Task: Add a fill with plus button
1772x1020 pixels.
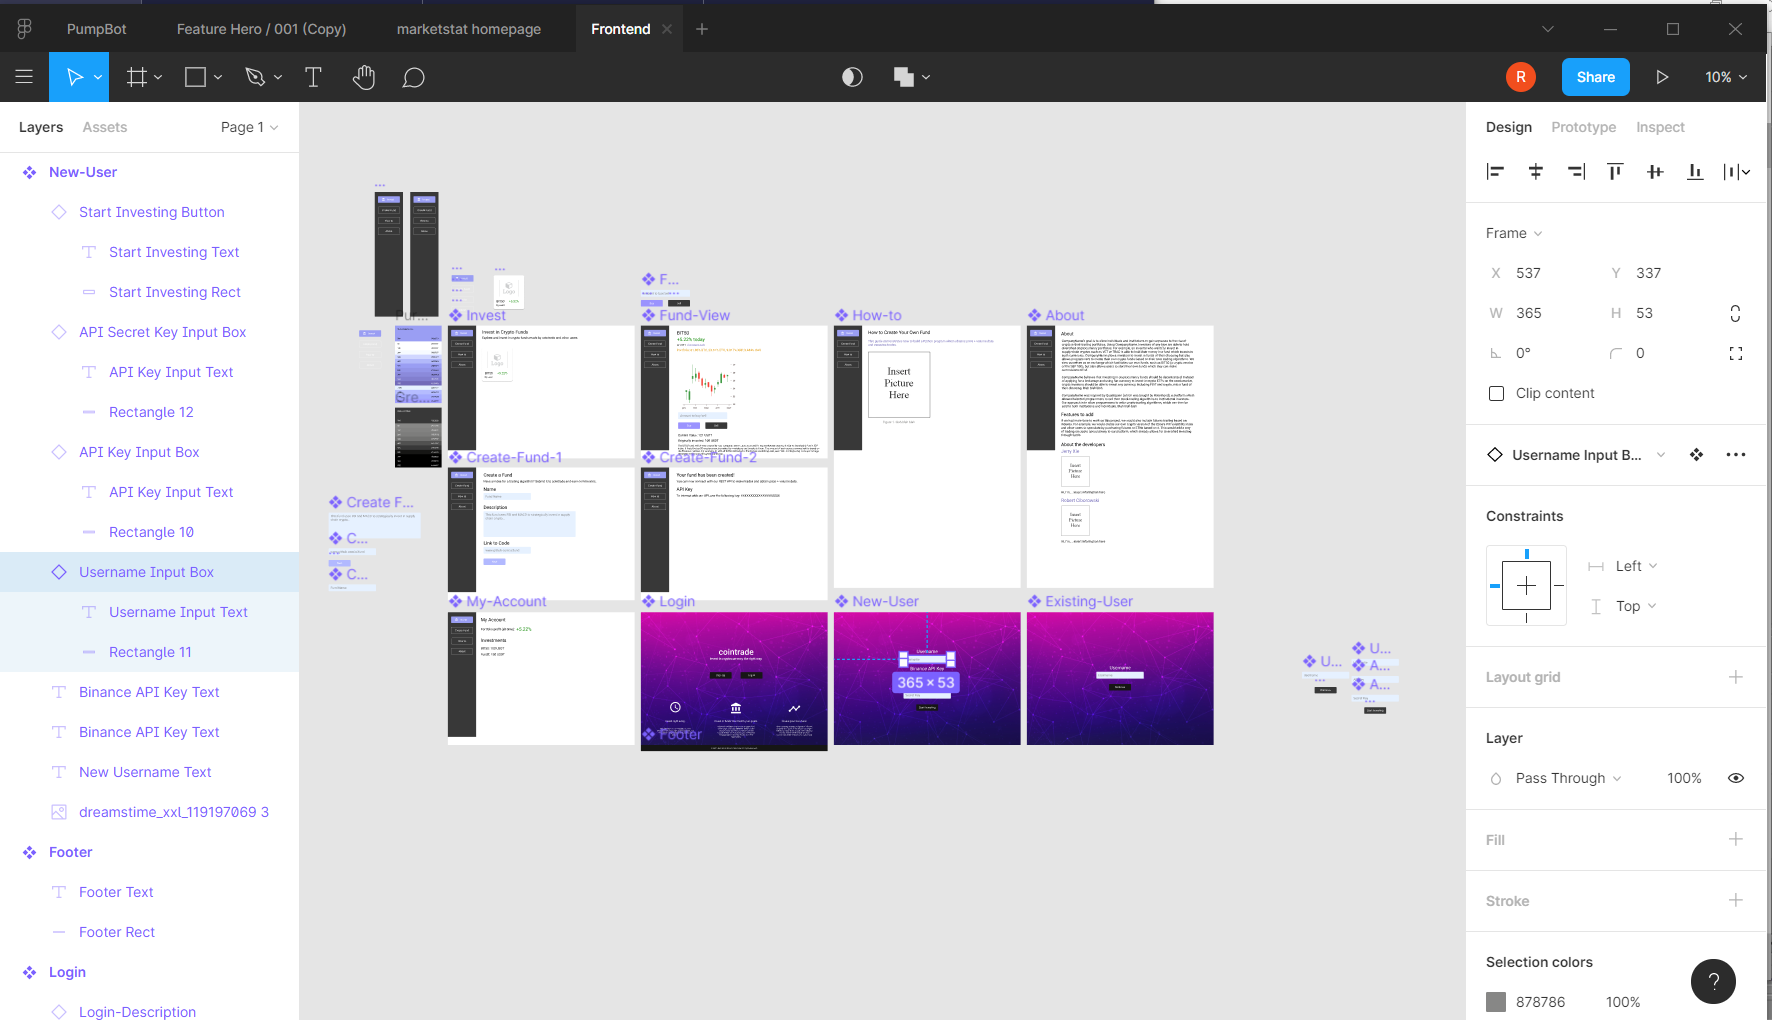Action: [x=1735, y=839]
